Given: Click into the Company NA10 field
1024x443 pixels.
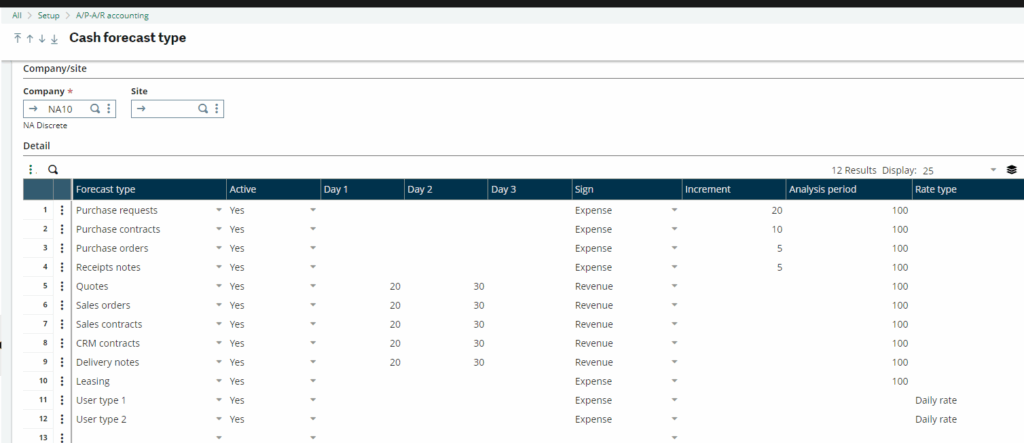Looking at the screenshot, I should pyautogui.click(x=69, y=109).
